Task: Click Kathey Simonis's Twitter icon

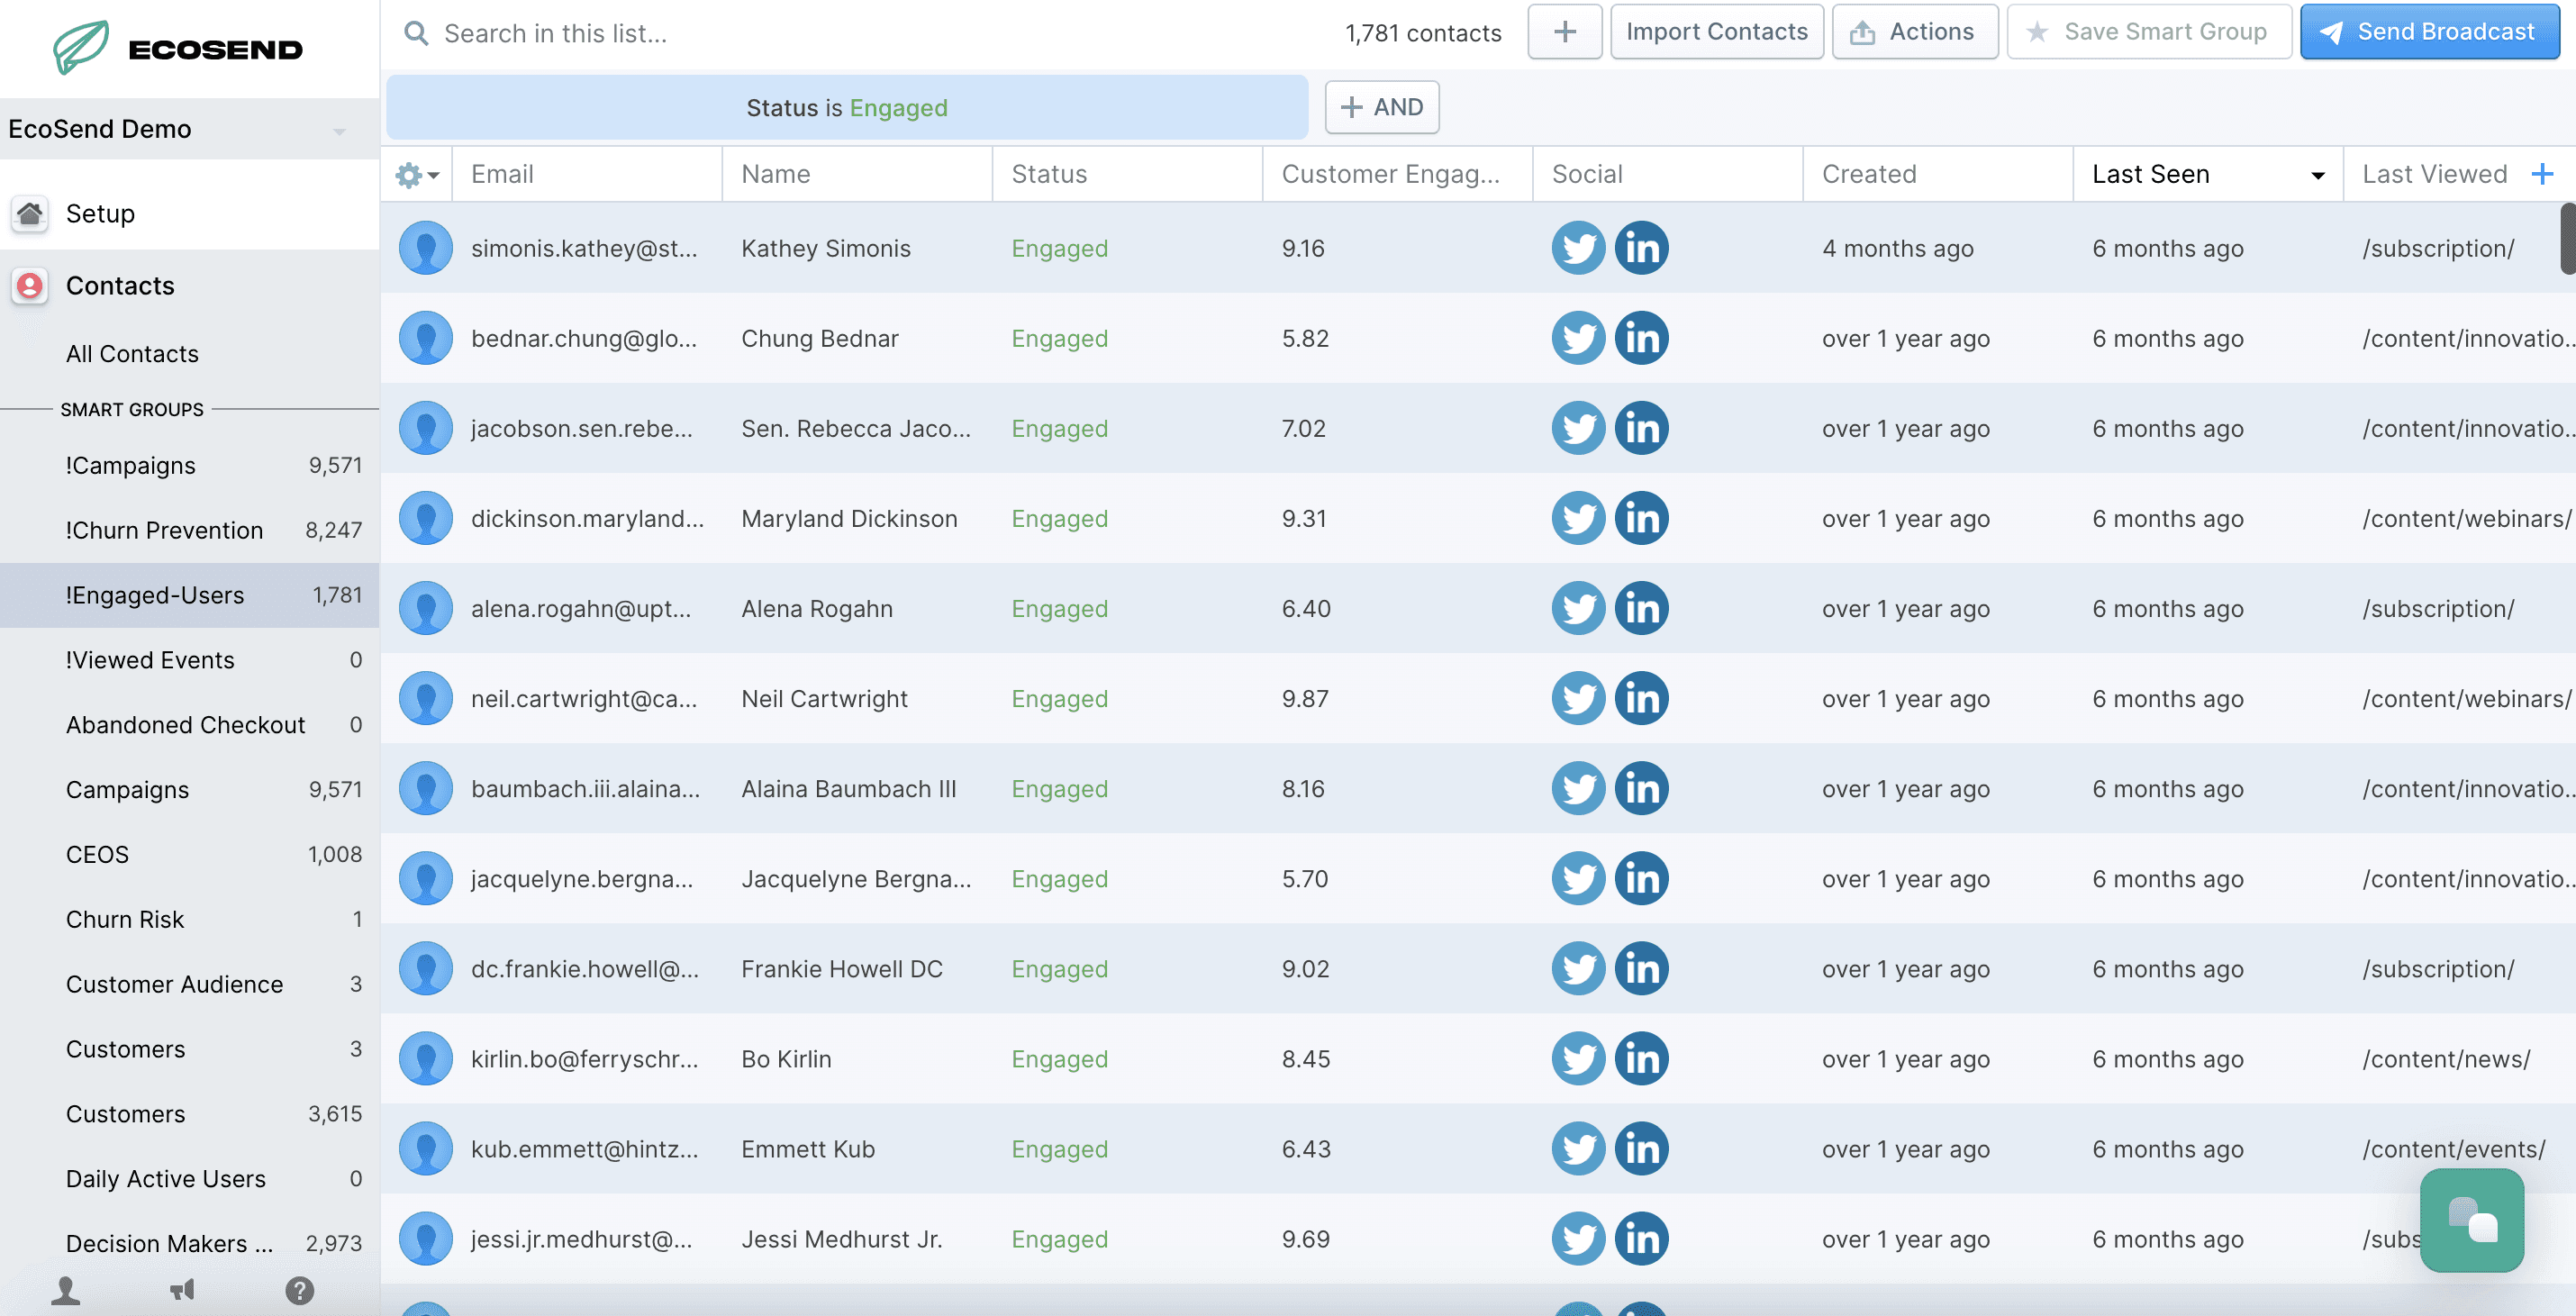Action: (1577, 248)
